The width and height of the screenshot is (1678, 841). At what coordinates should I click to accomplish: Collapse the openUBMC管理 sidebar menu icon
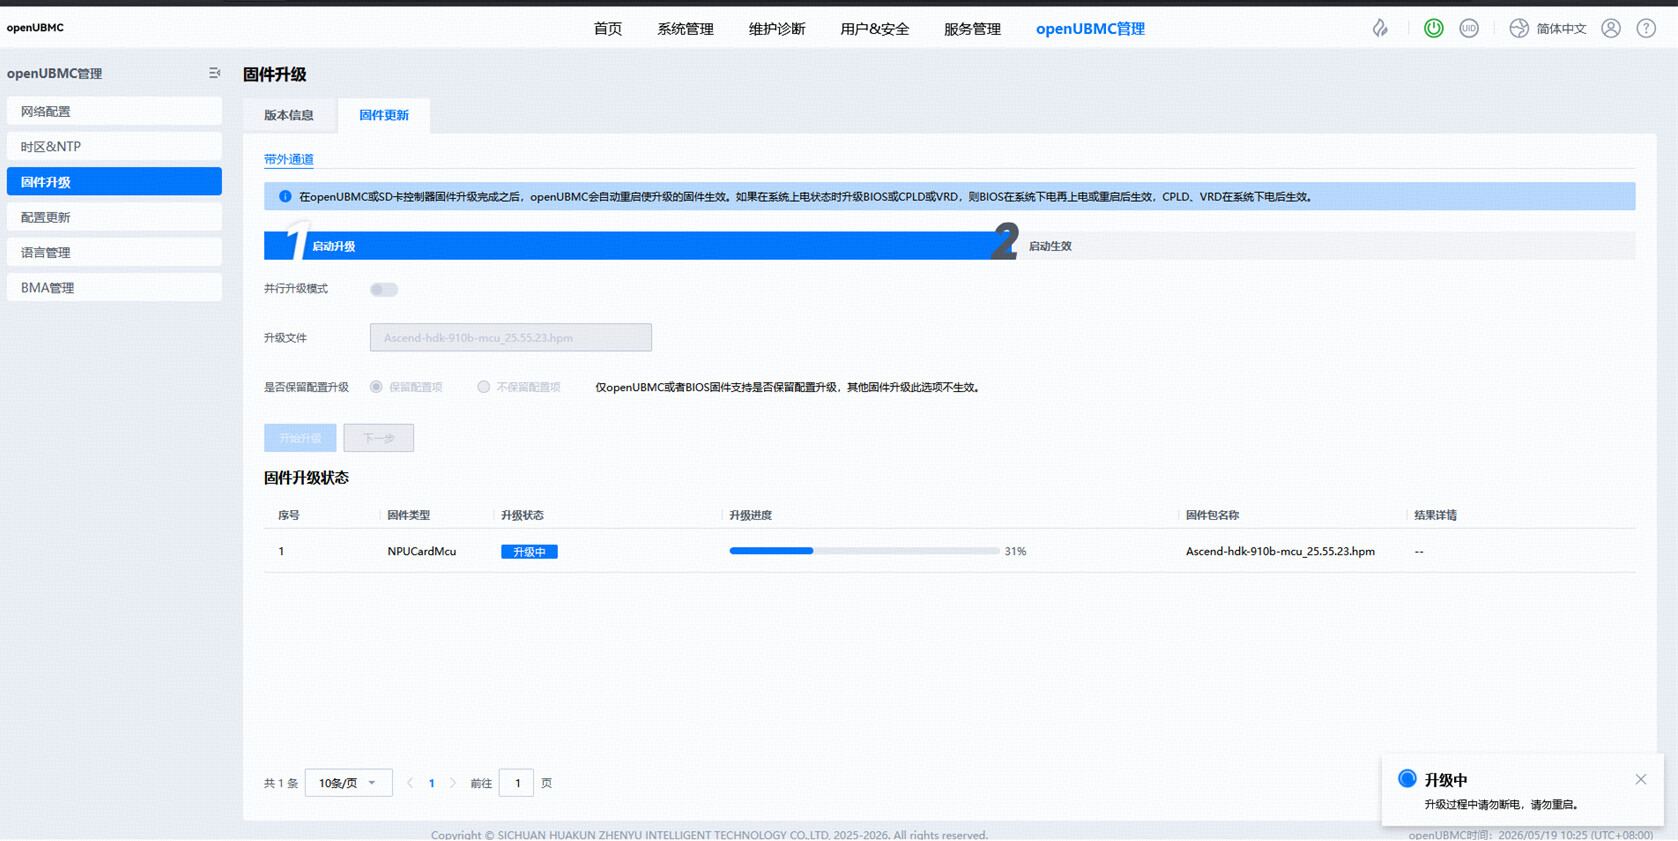coord(214,73)
